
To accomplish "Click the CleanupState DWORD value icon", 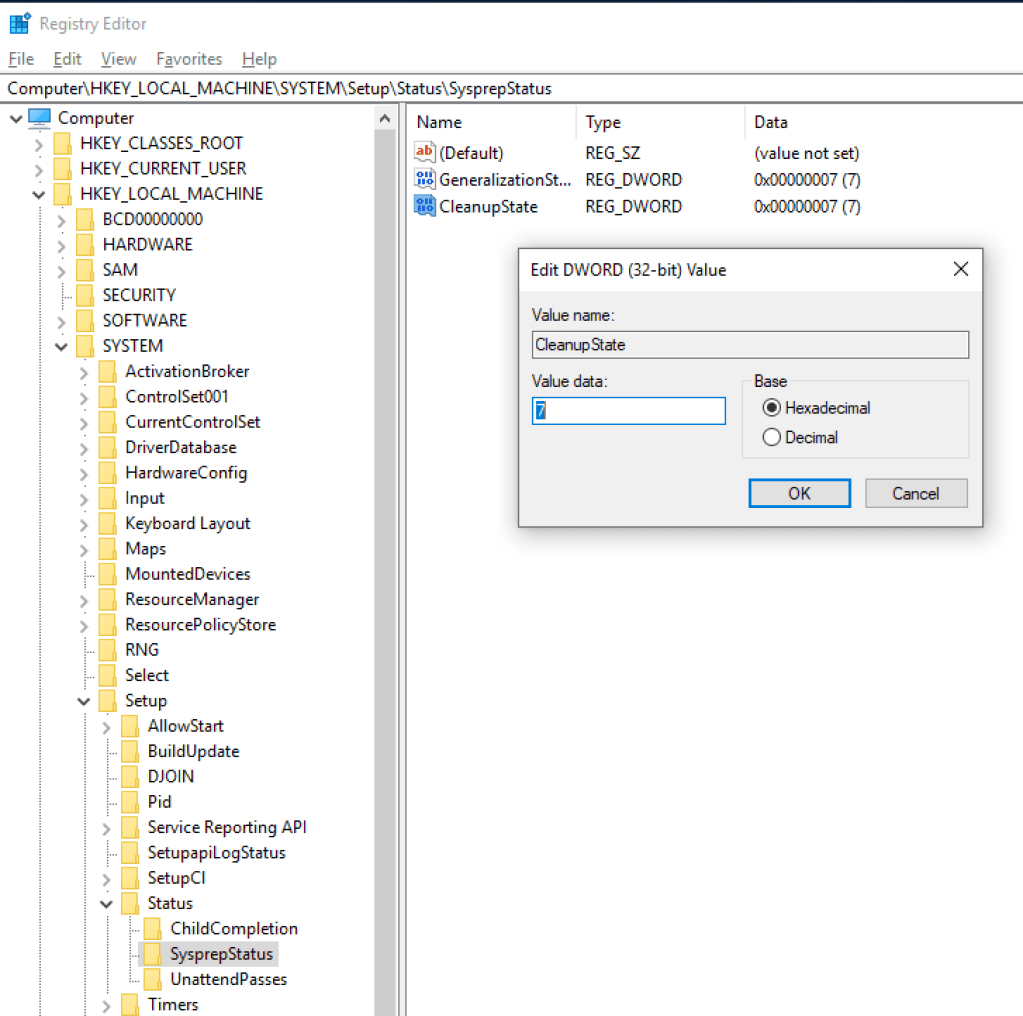I will pyautogui.click(x=425, y=207).
